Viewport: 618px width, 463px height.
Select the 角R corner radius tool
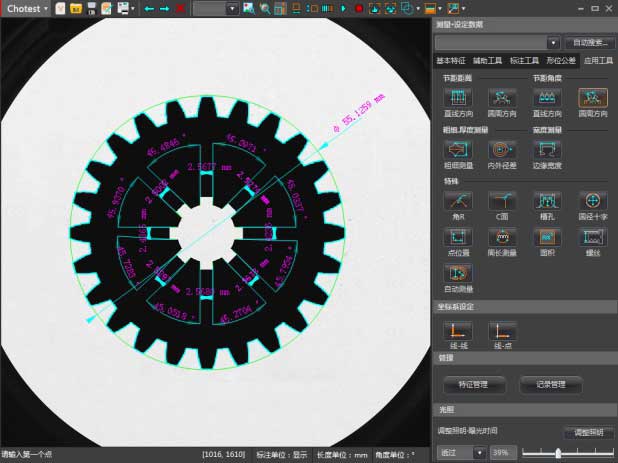[459, 201]
